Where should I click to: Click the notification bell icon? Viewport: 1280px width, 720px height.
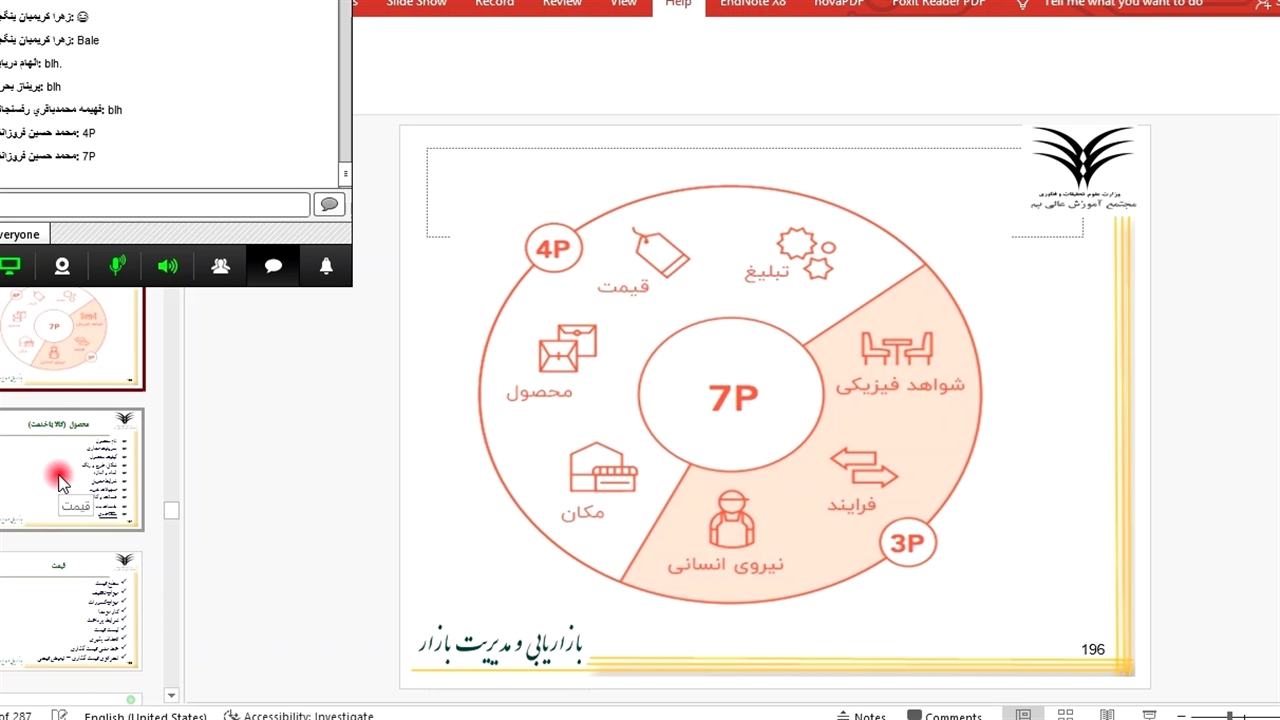pyautogui.click(x=326, y=266)
